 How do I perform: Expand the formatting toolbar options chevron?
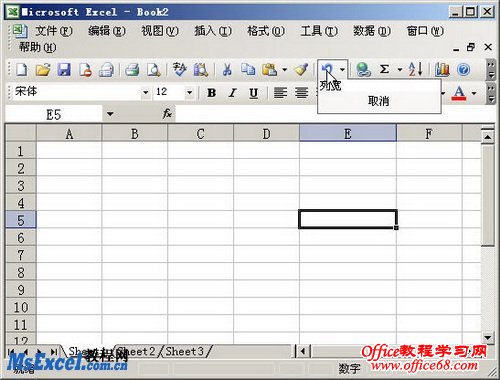491,94
